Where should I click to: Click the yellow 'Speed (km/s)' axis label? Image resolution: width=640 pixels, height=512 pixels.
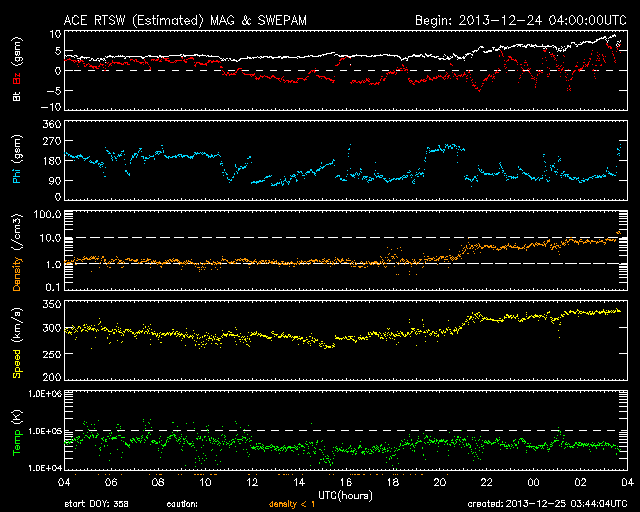click(x=17, y=343)
